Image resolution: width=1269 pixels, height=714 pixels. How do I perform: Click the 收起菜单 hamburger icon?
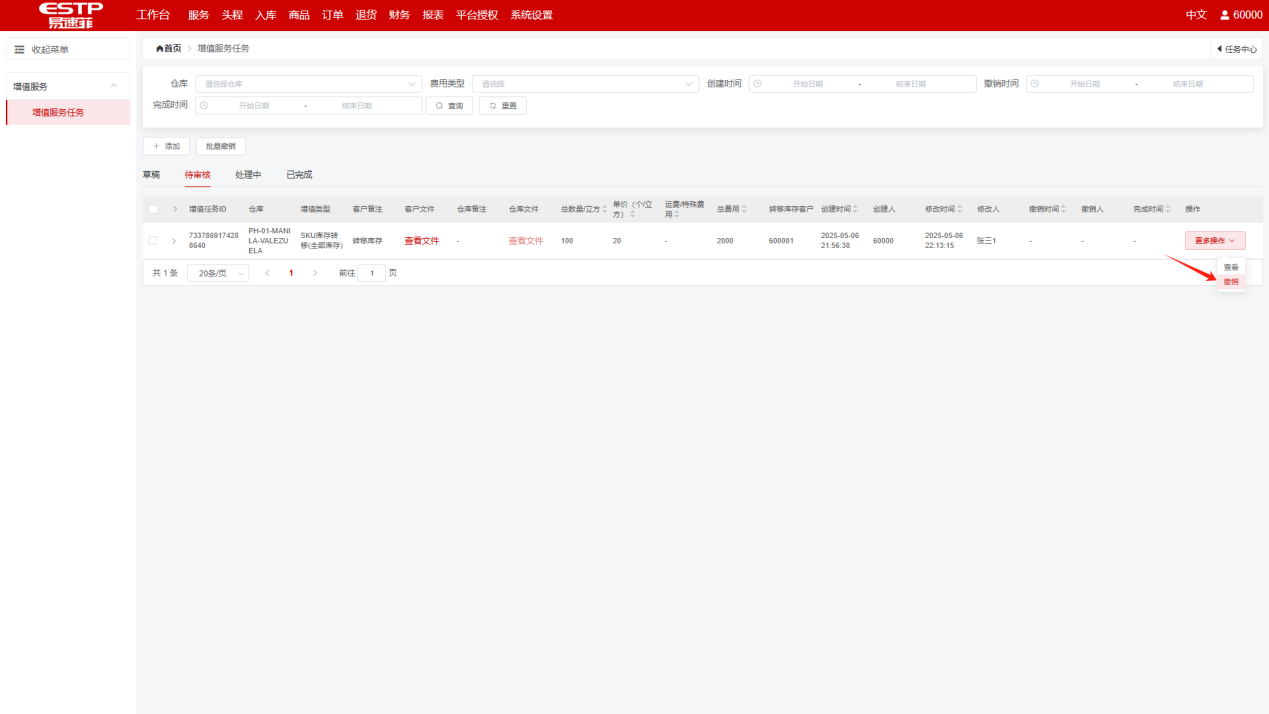point(19,49)
